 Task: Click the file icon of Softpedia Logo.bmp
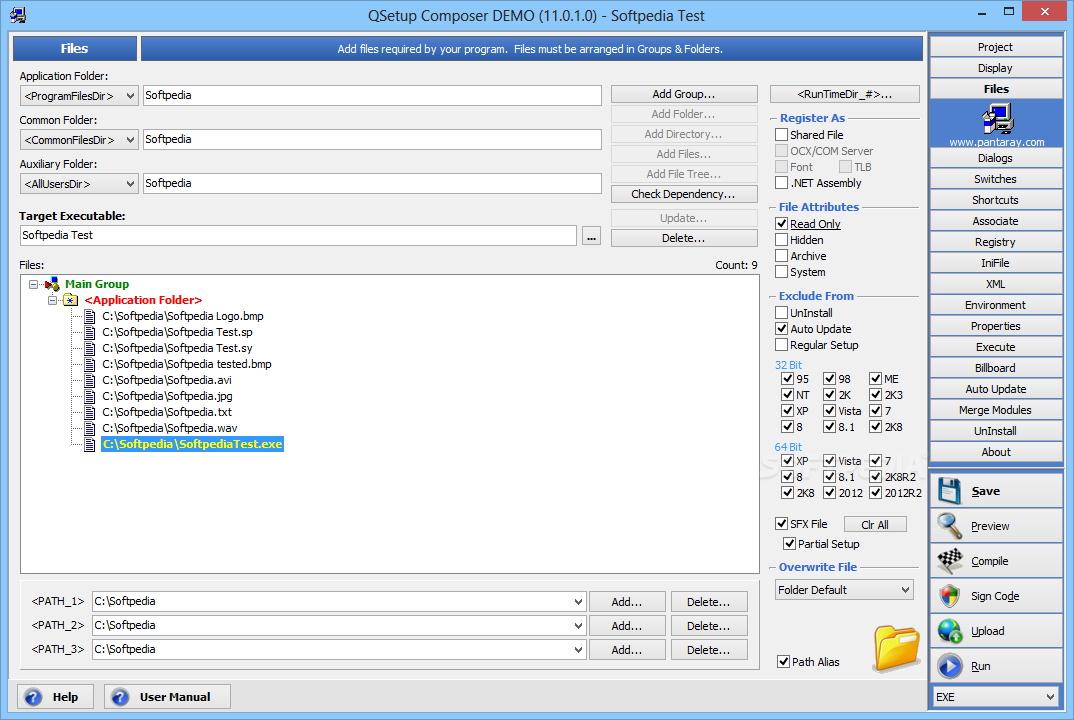(x=90, y=316)
